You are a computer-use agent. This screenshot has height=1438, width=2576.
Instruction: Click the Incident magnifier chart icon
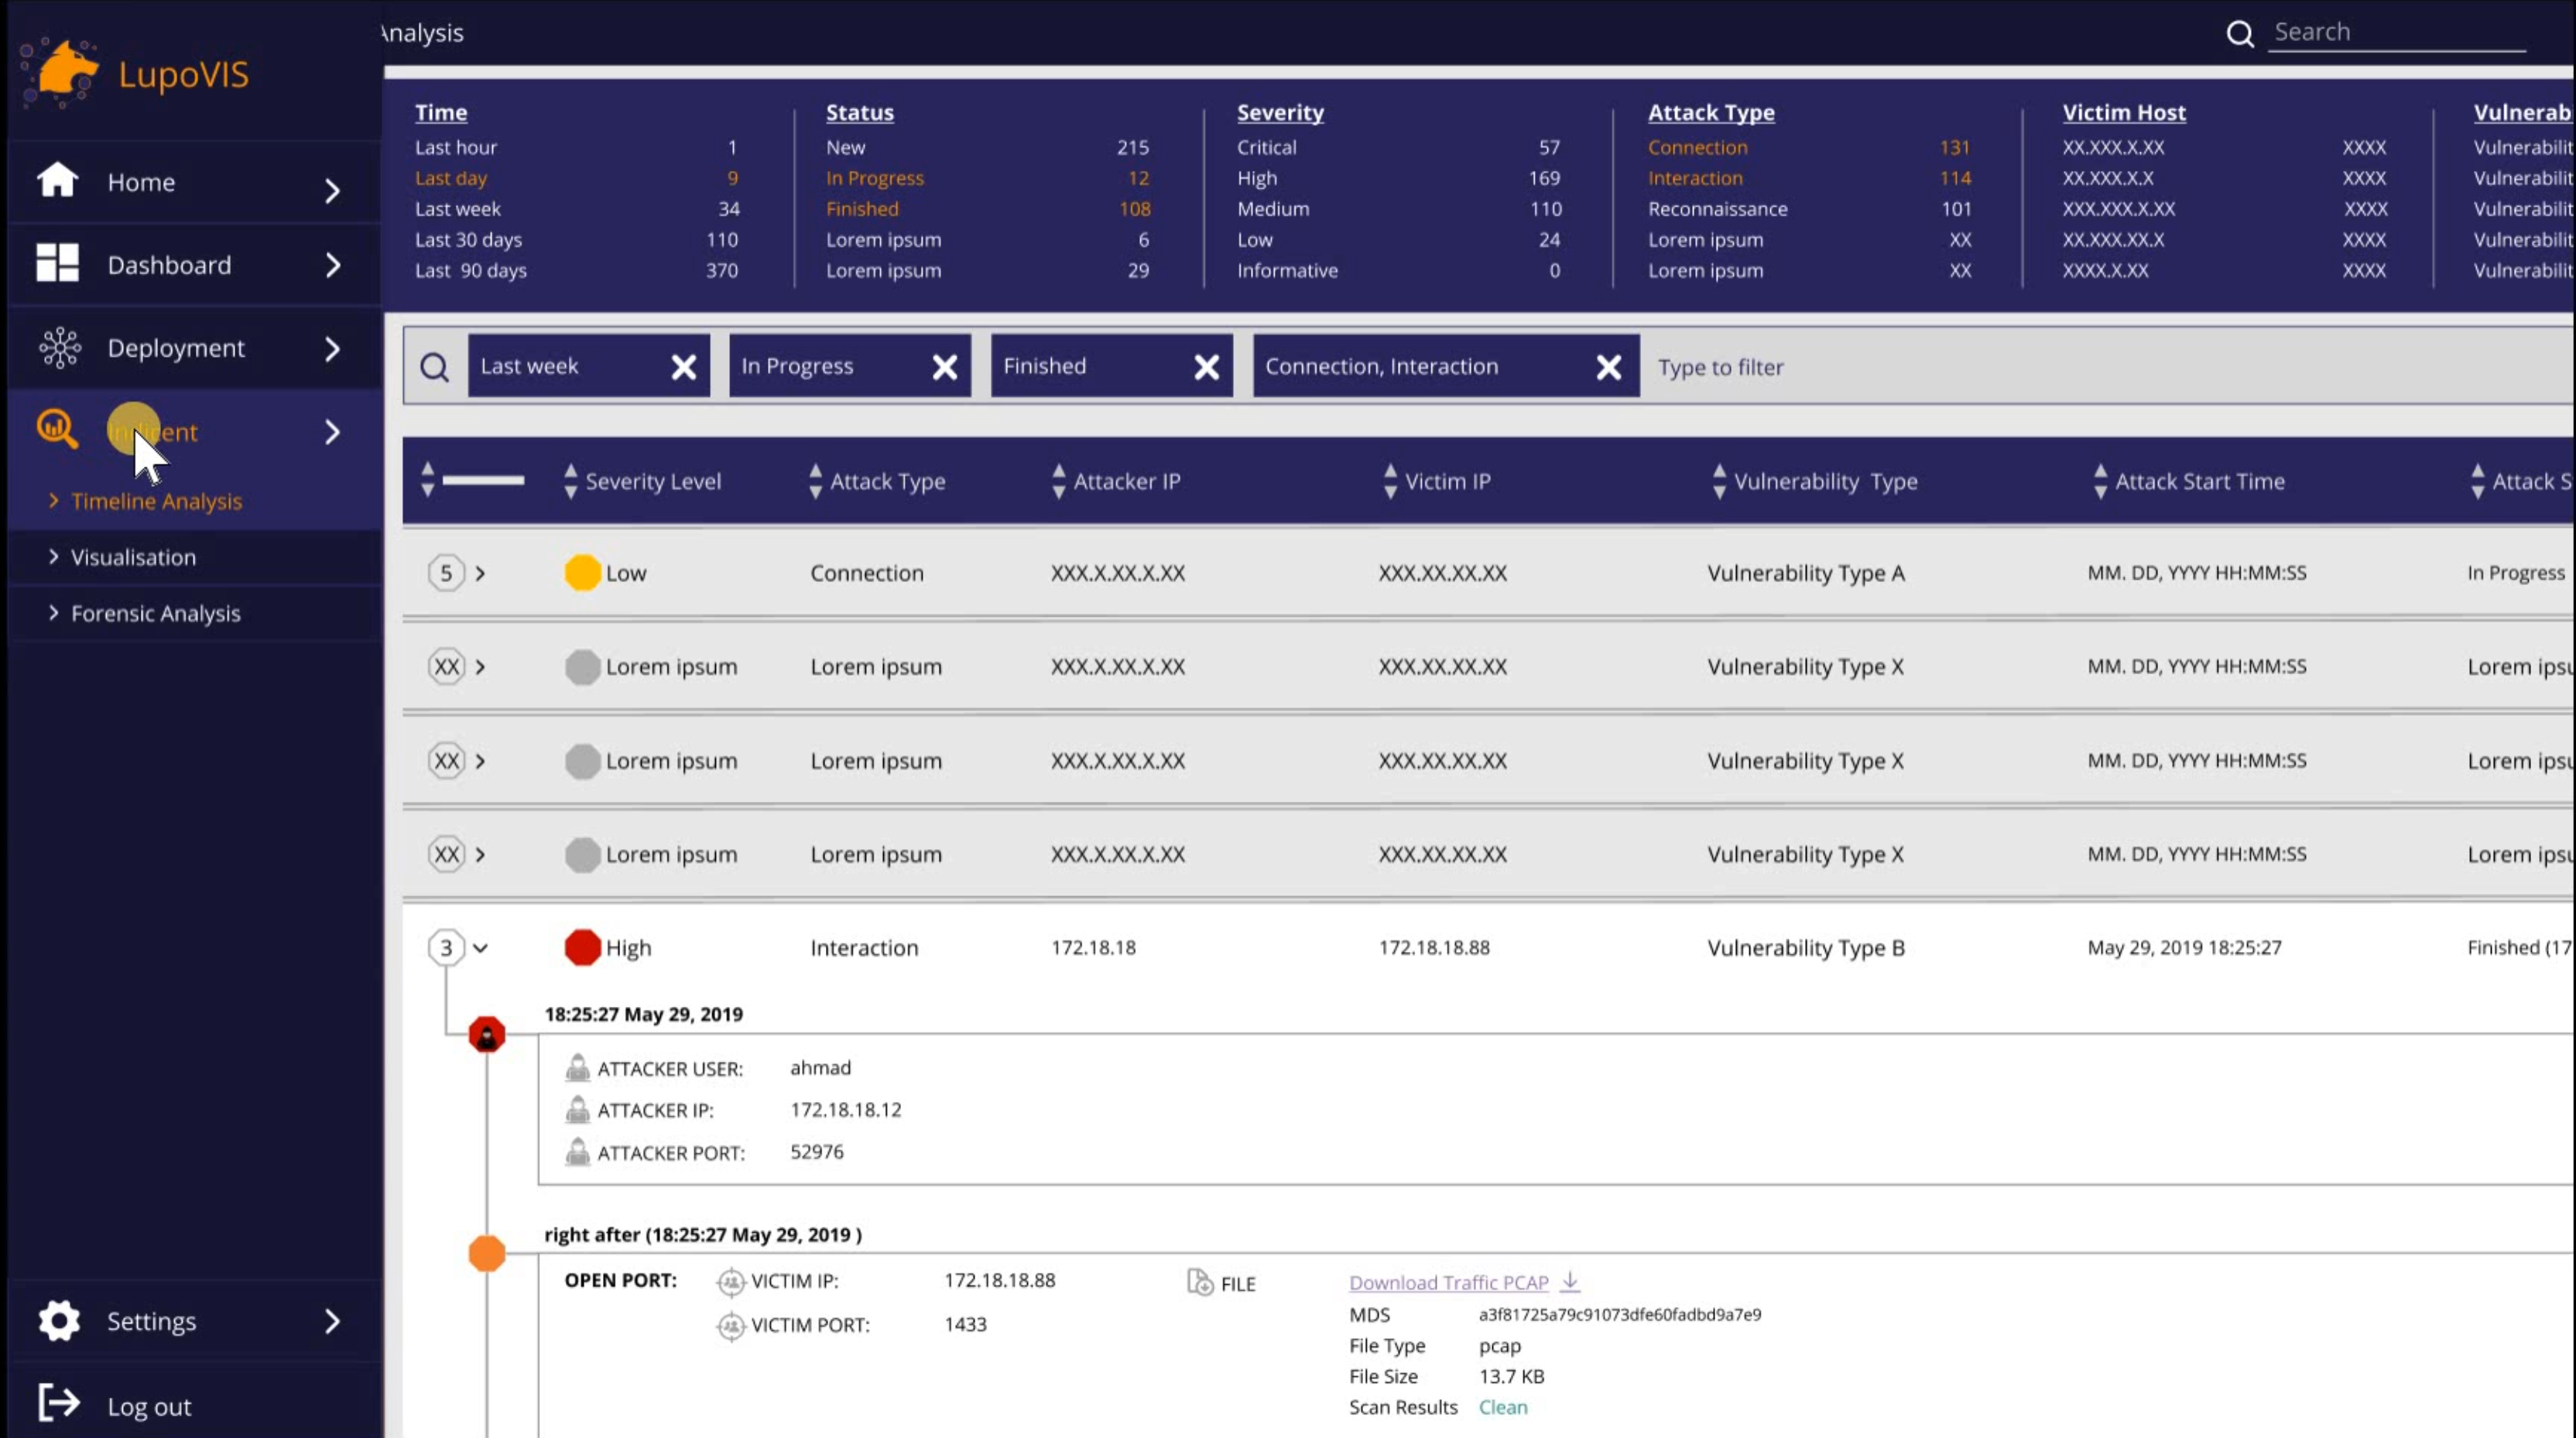pos(57,429)
